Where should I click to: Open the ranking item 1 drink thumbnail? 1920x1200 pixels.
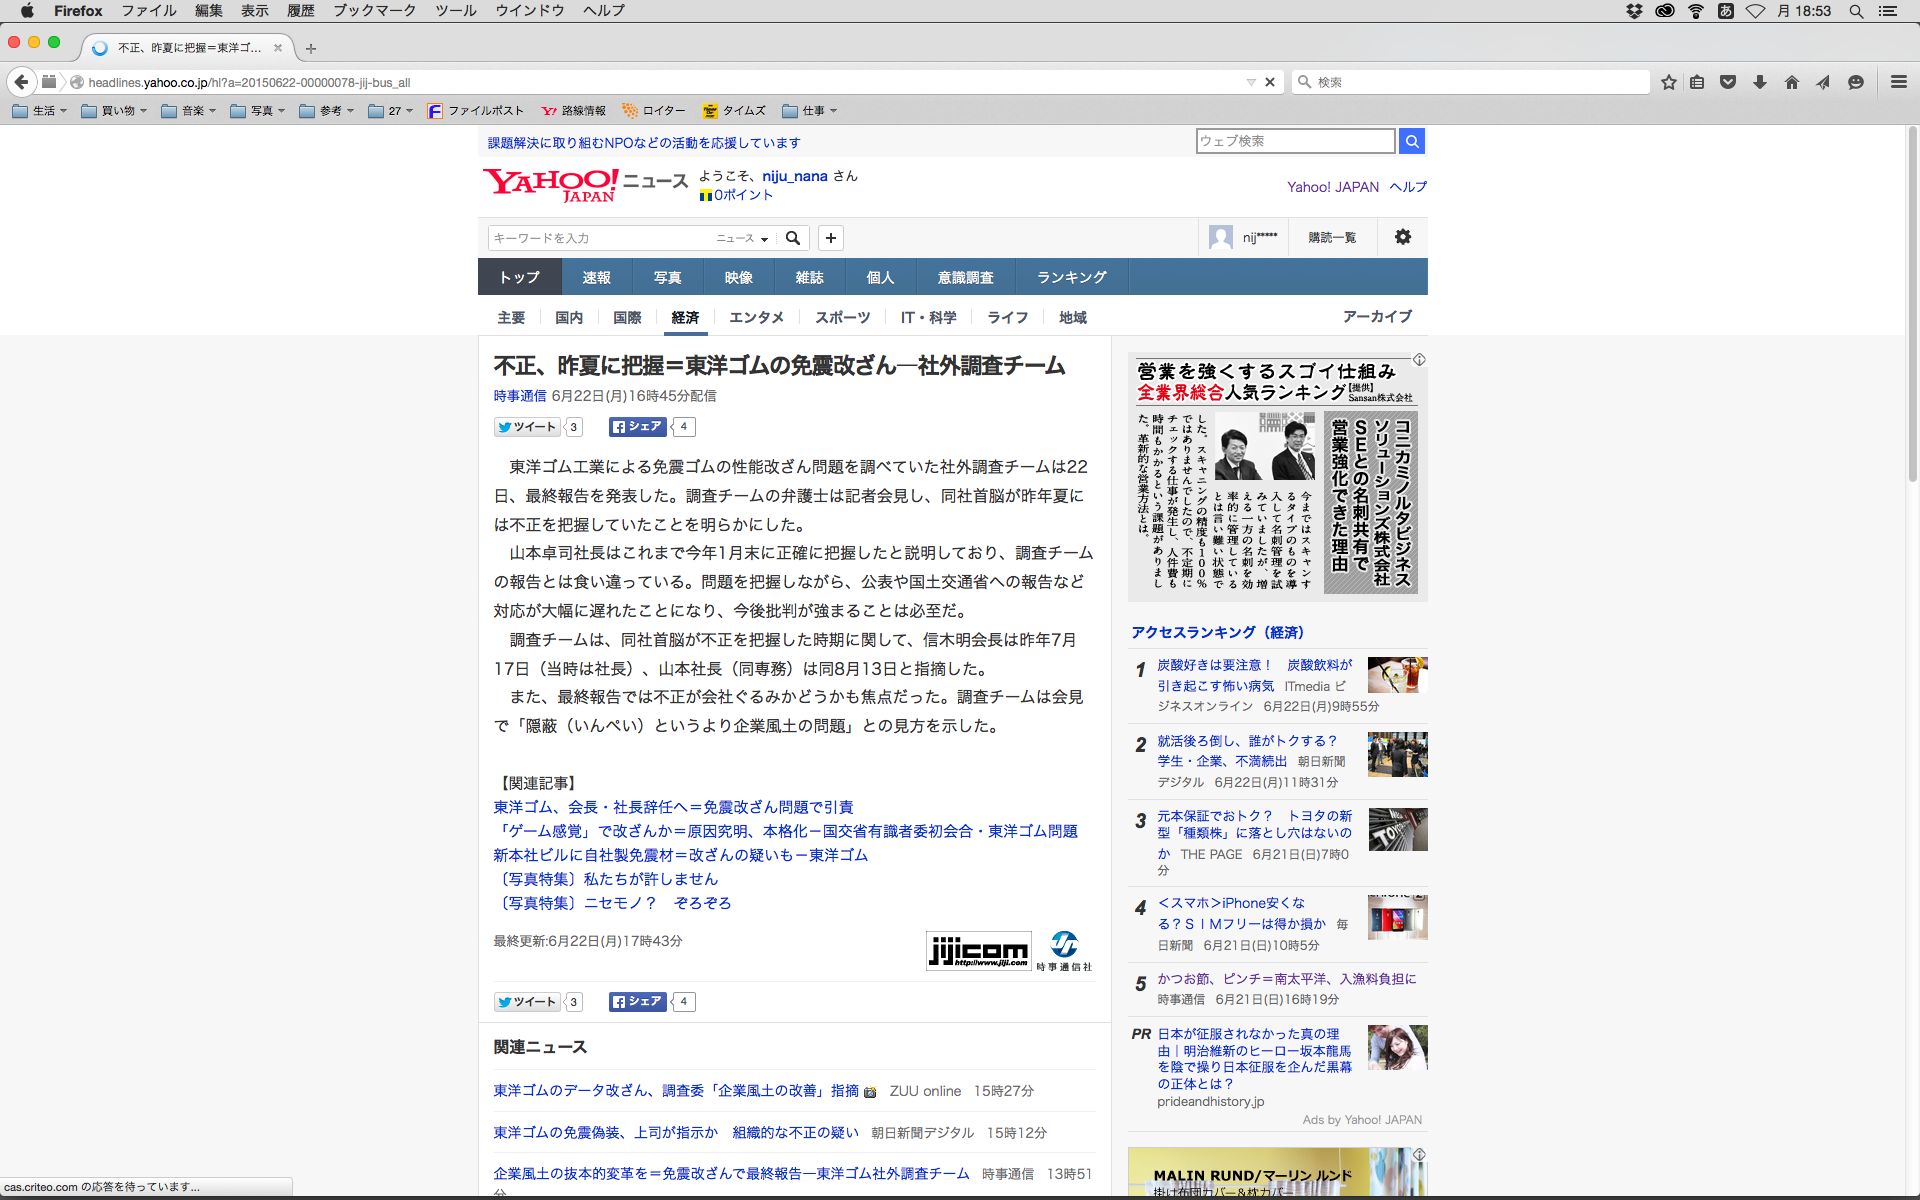click(1397, 675)
